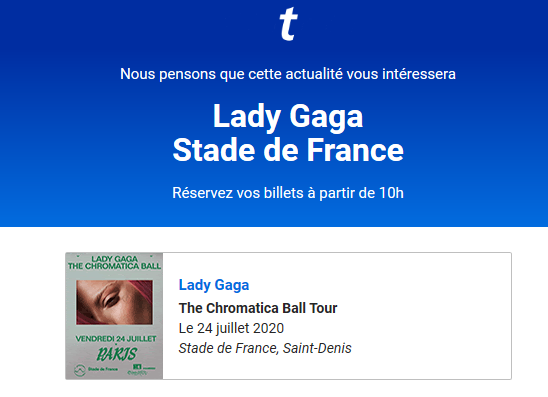Click the face photo inside the poster
The image size is (548, 397).
click(115, 302)
